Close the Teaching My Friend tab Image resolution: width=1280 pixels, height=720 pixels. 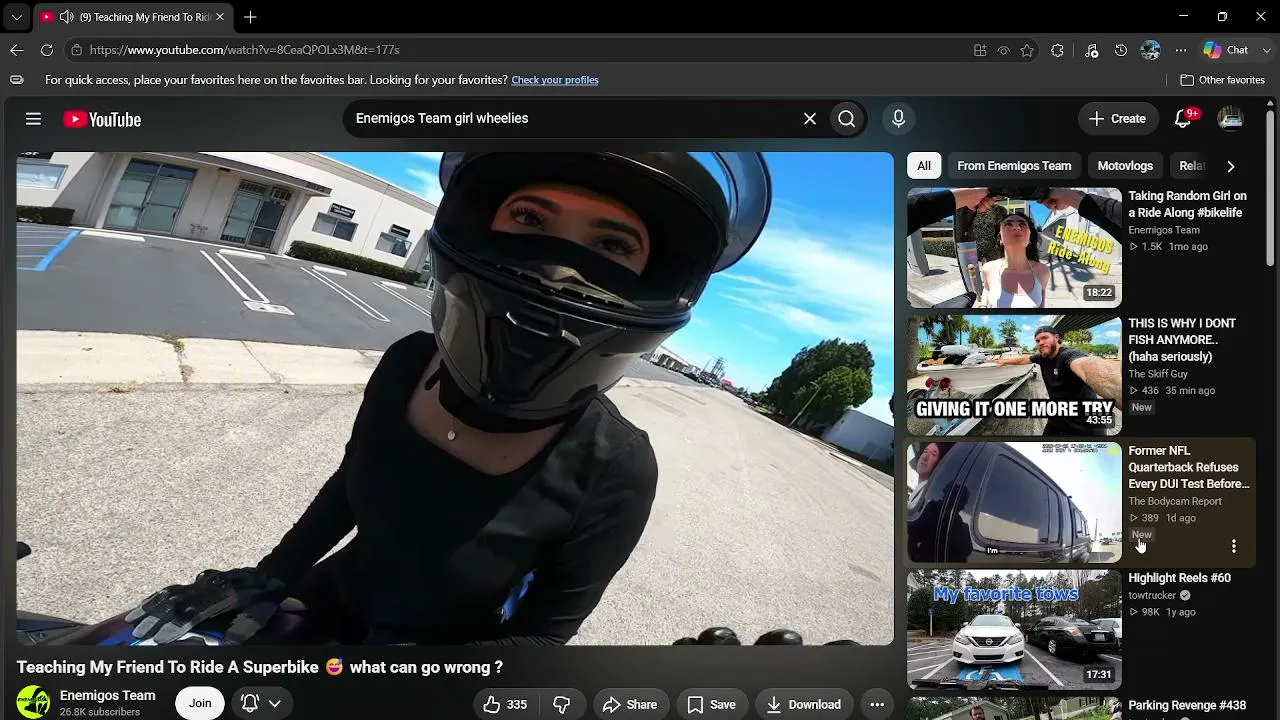tap(220, 17)
